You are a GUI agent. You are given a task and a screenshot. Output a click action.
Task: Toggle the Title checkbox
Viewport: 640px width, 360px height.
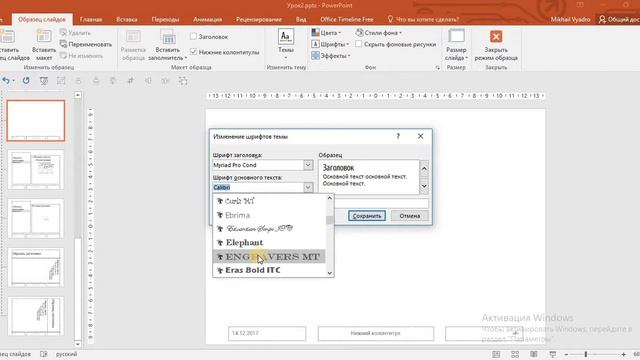pos(193,37)
